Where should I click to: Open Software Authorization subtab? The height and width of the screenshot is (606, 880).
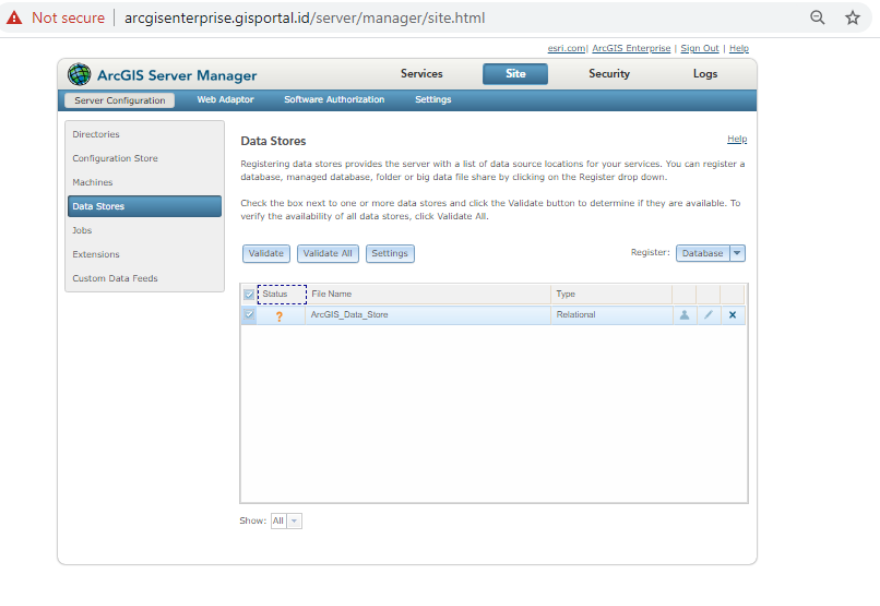point(334,99)
